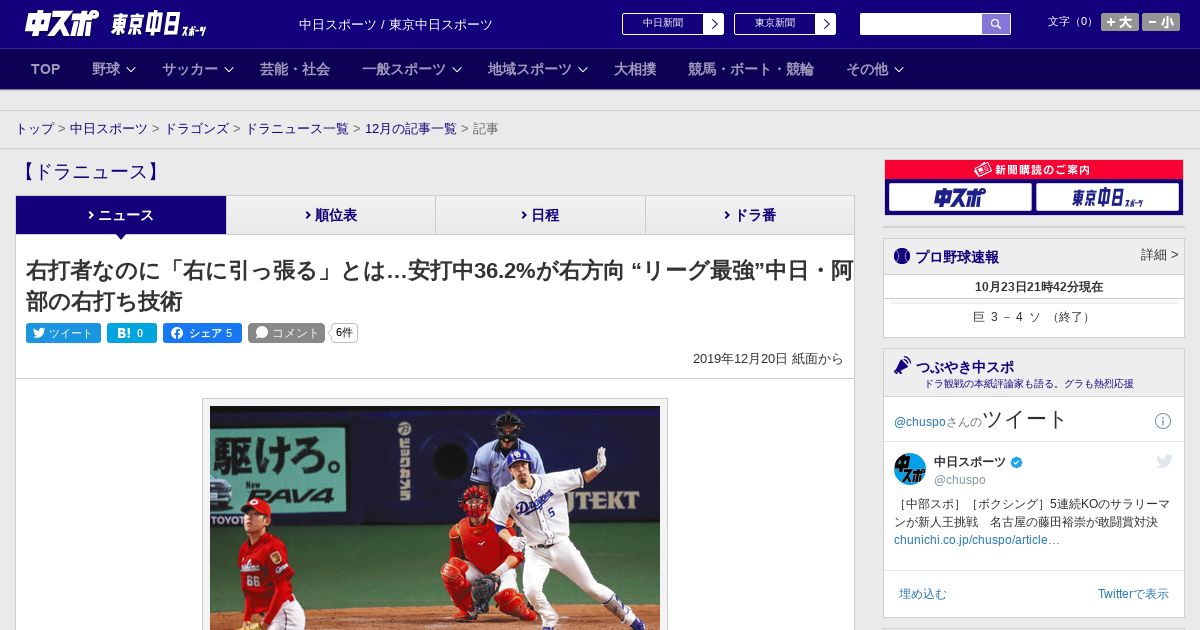This screenshot has width=1200, height=630.
Task: Click the Twitter widget info icon
Action: pyautogui.click(x=1163, y=421)
